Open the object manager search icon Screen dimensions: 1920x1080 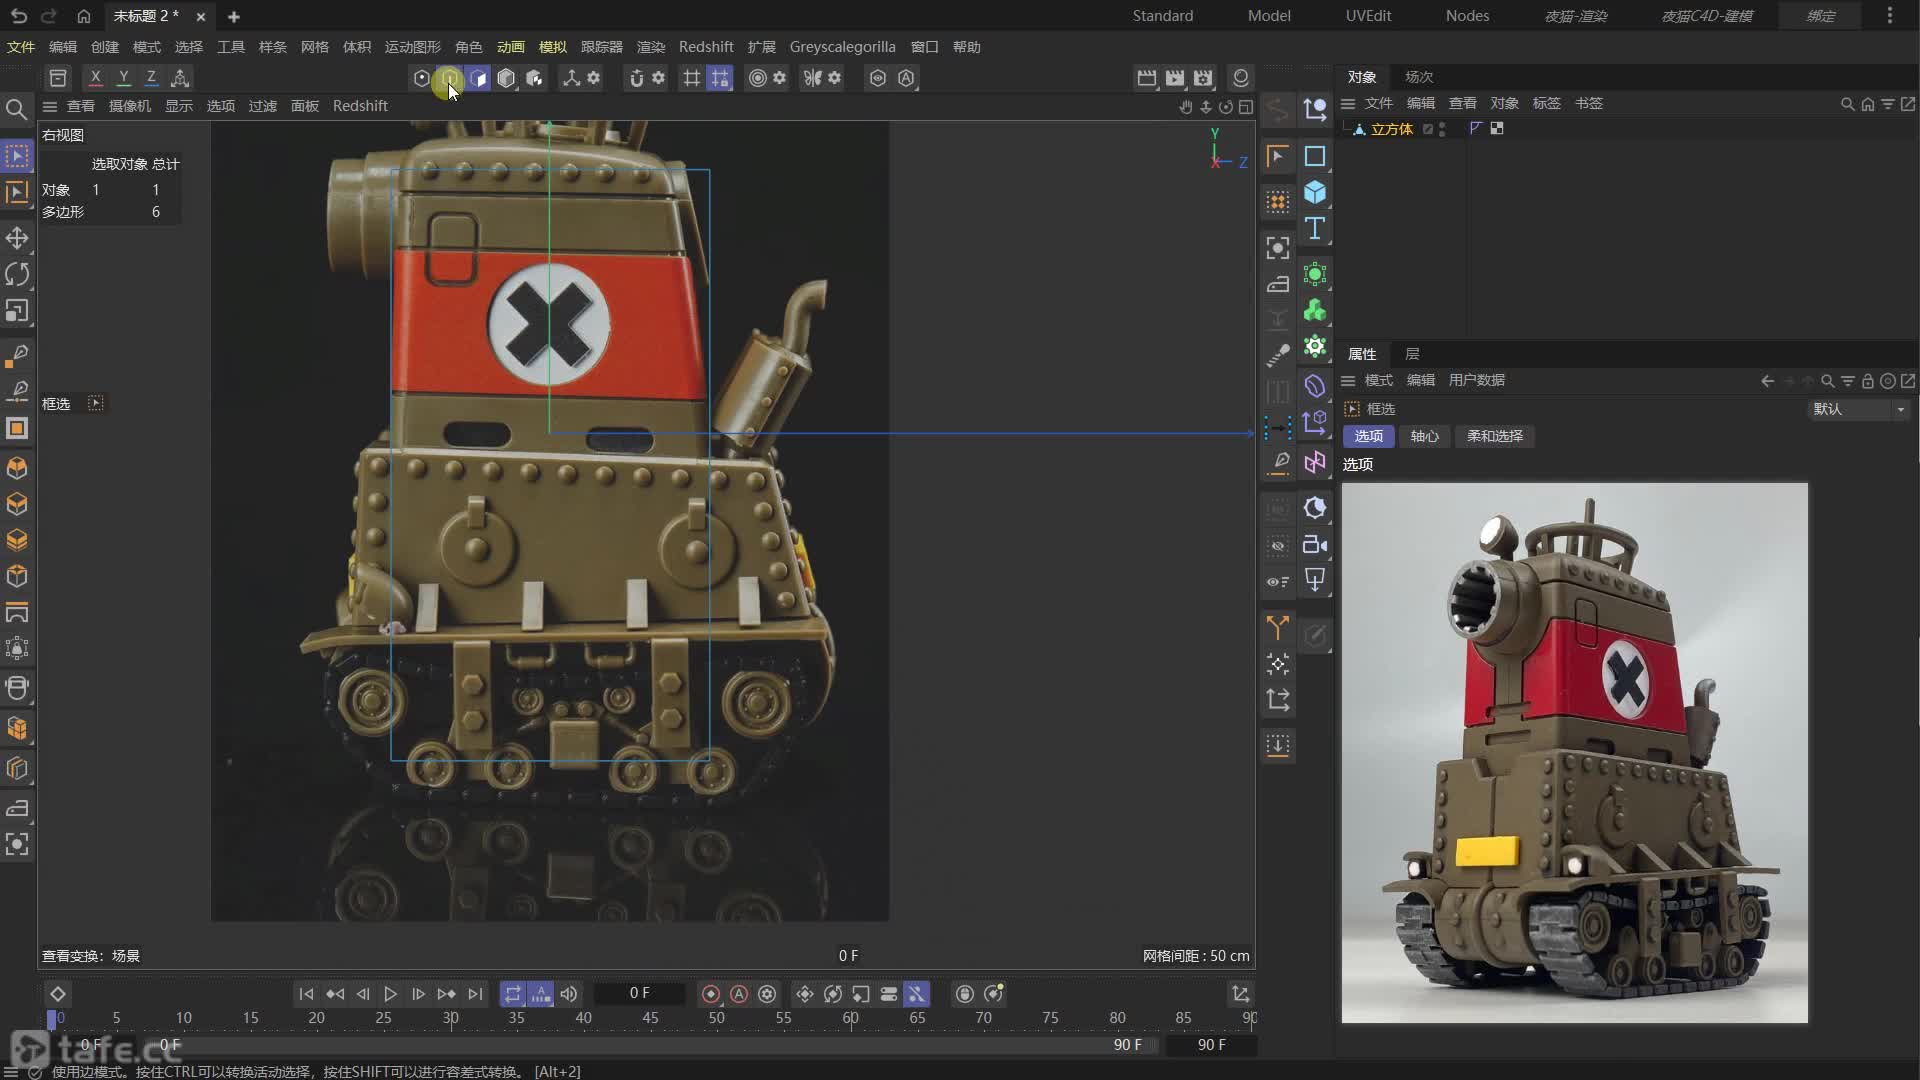pos(1847,104)
